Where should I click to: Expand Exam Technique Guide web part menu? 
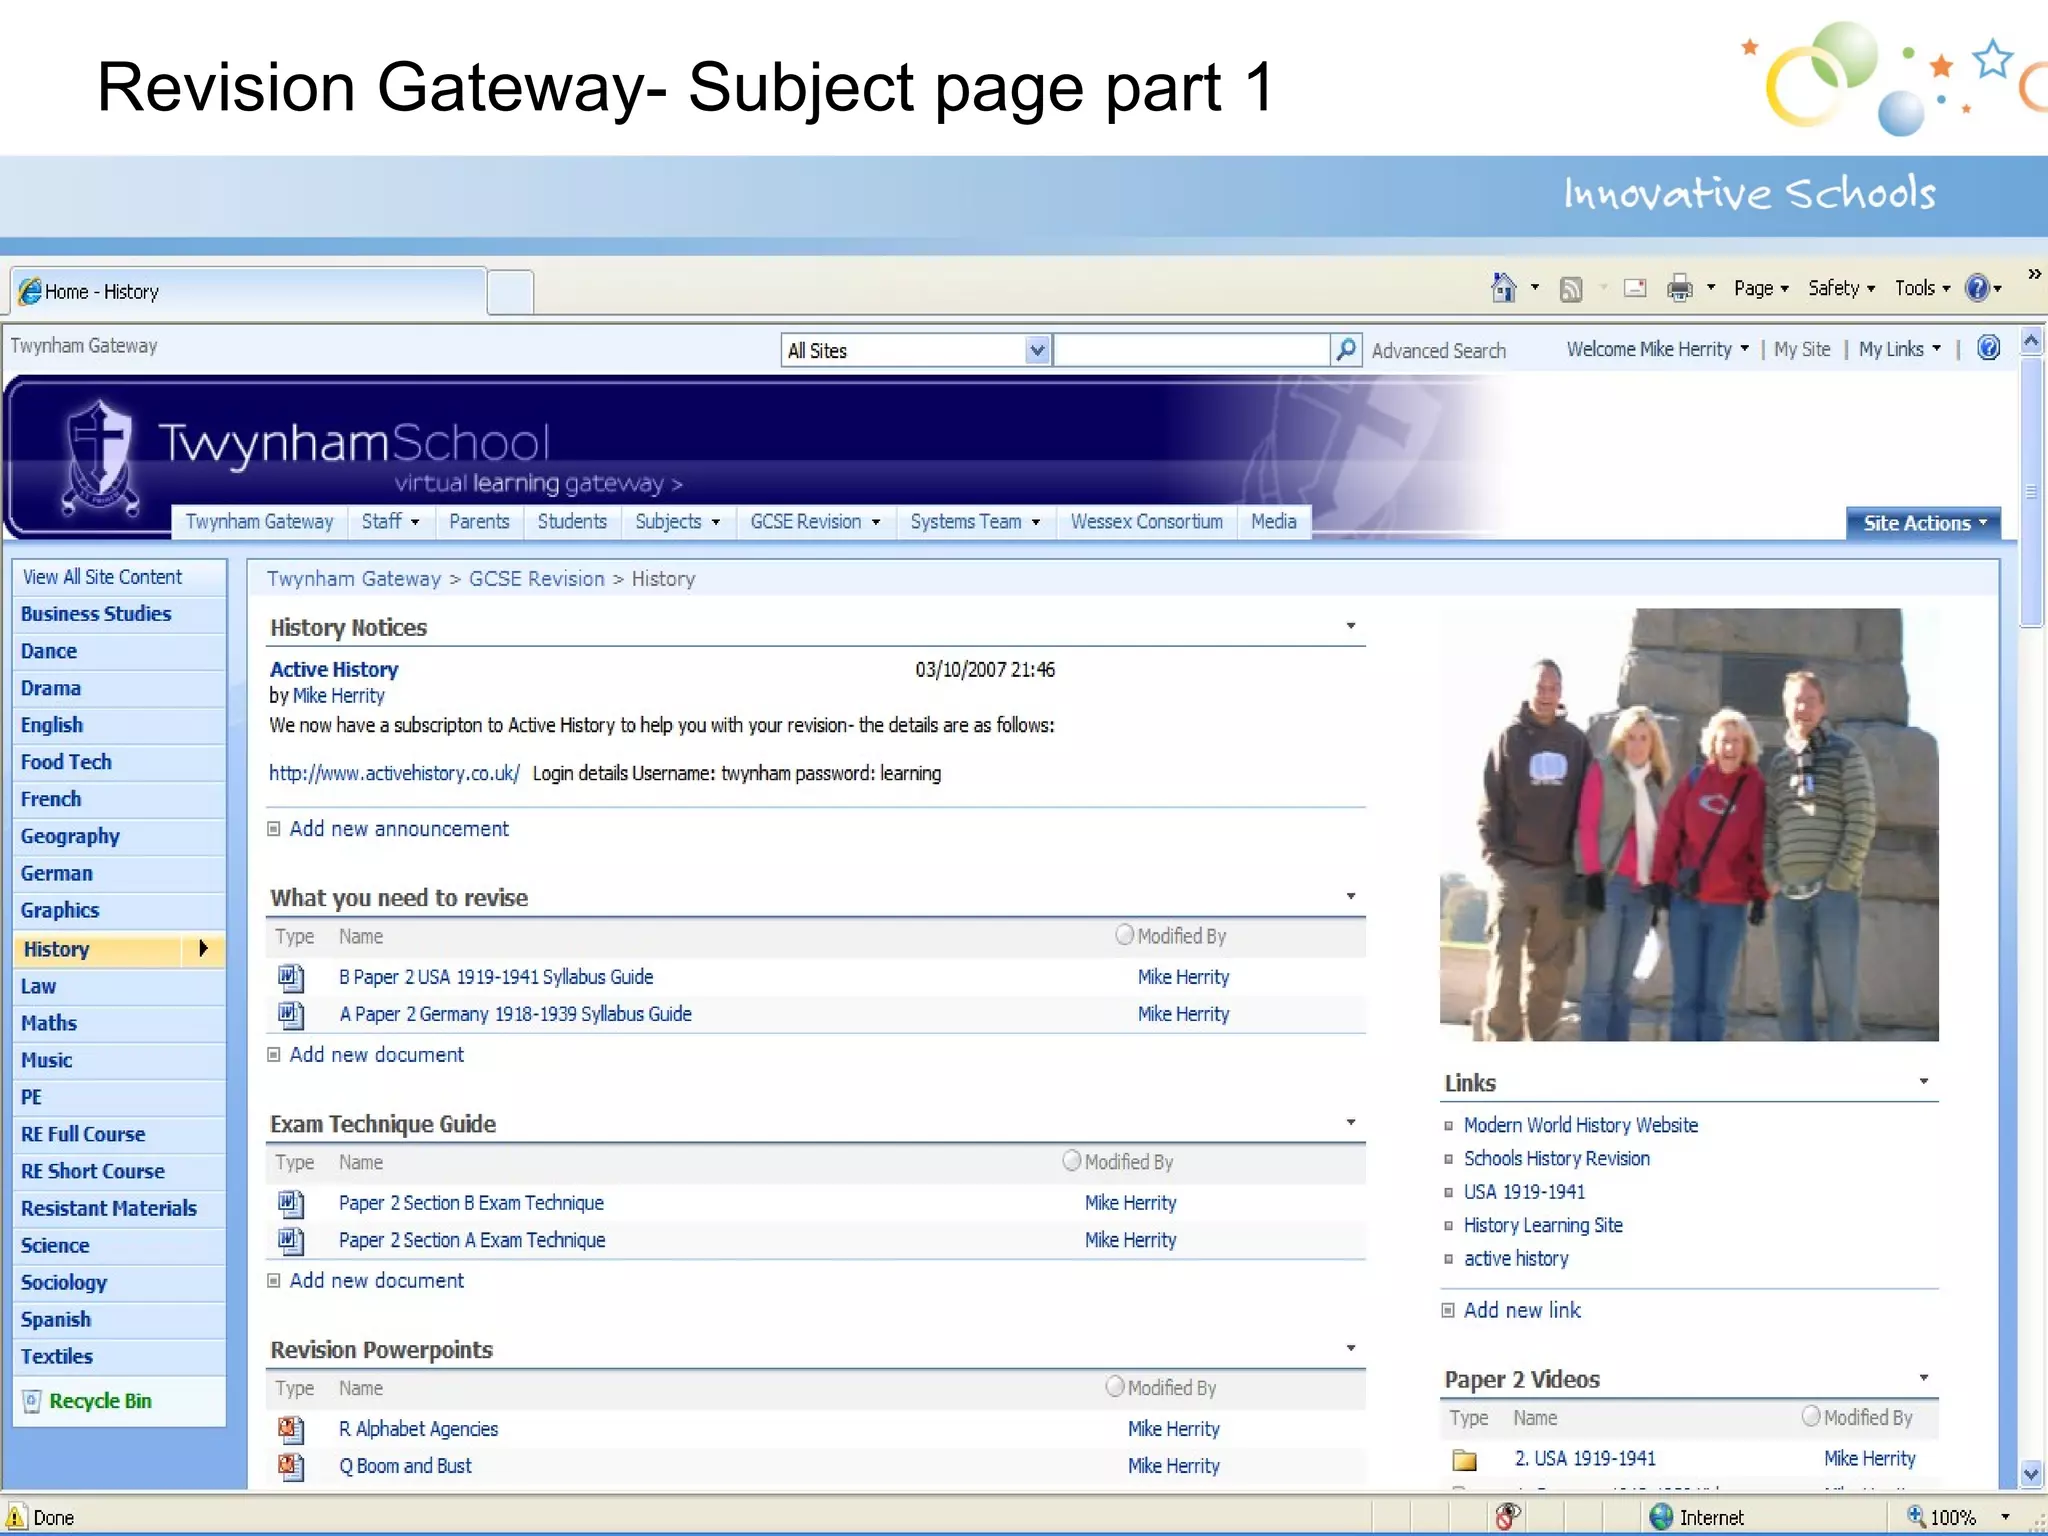coord(1351,1122)
